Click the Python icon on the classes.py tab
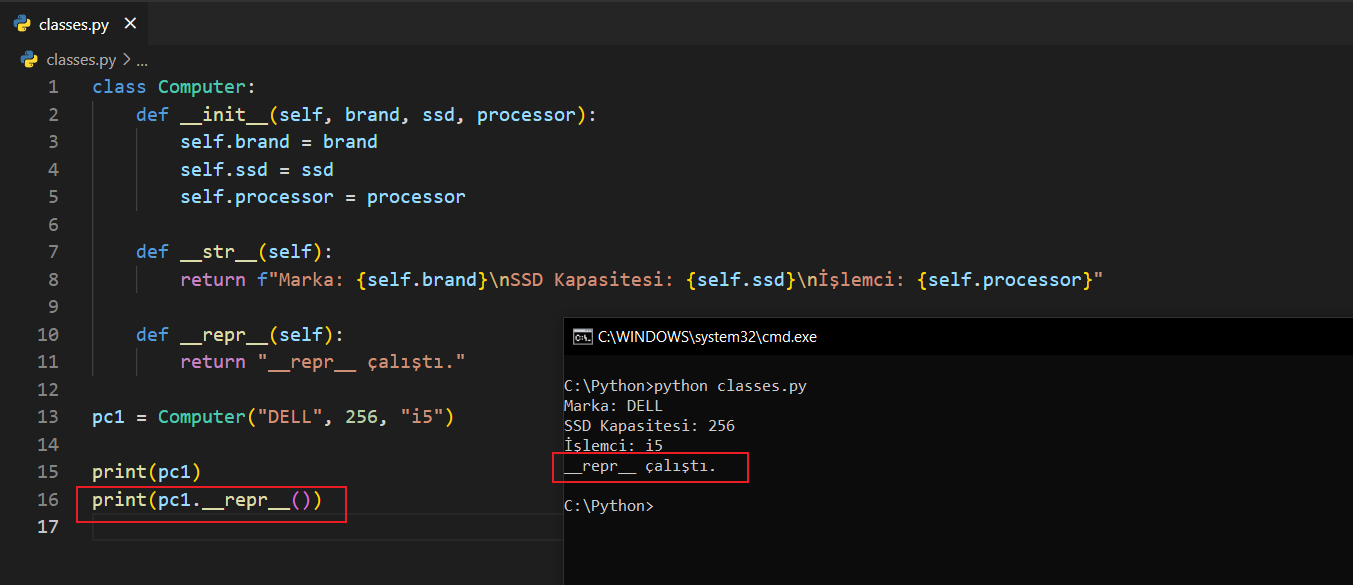Image resolution: width=1353 pixels, height=585 pixels. pos(22,25)
